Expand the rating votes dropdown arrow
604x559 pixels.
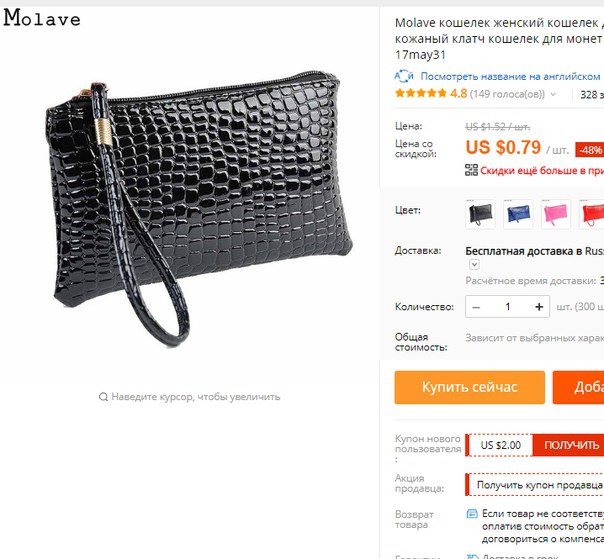[553, 94]
